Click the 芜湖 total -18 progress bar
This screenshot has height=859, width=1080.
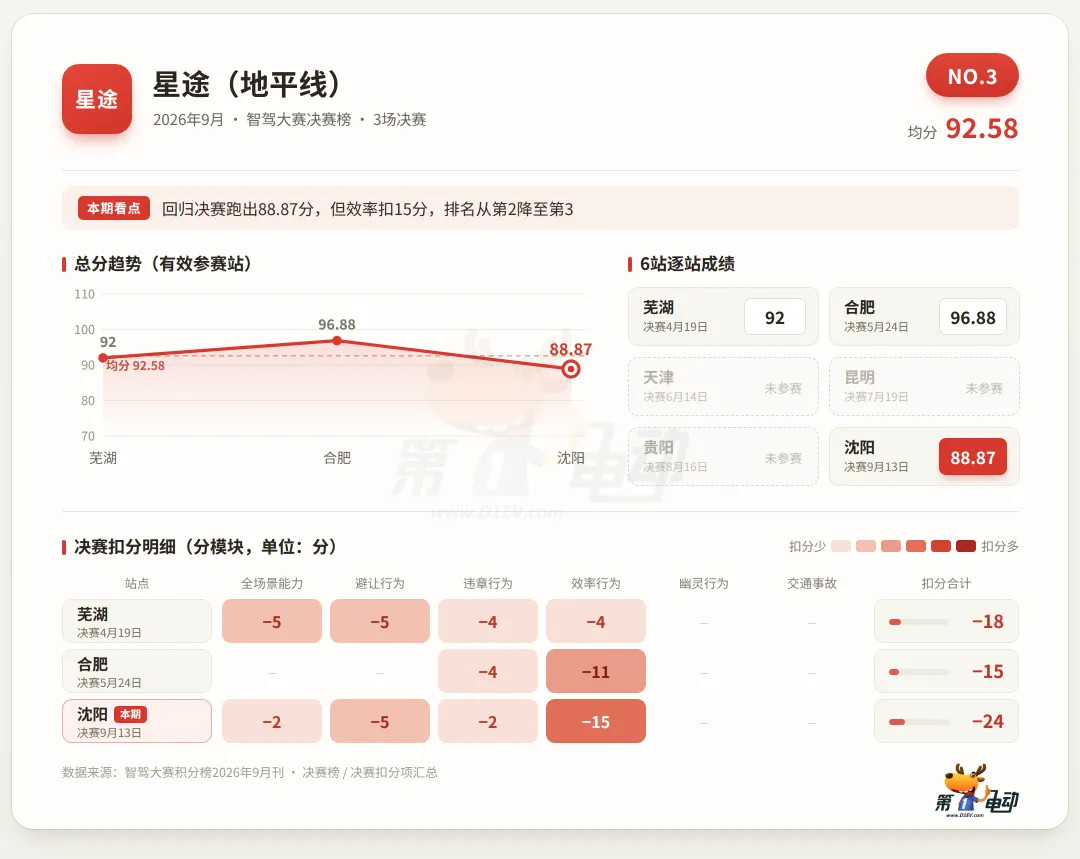pyautogui.click(x=919, y=622)
